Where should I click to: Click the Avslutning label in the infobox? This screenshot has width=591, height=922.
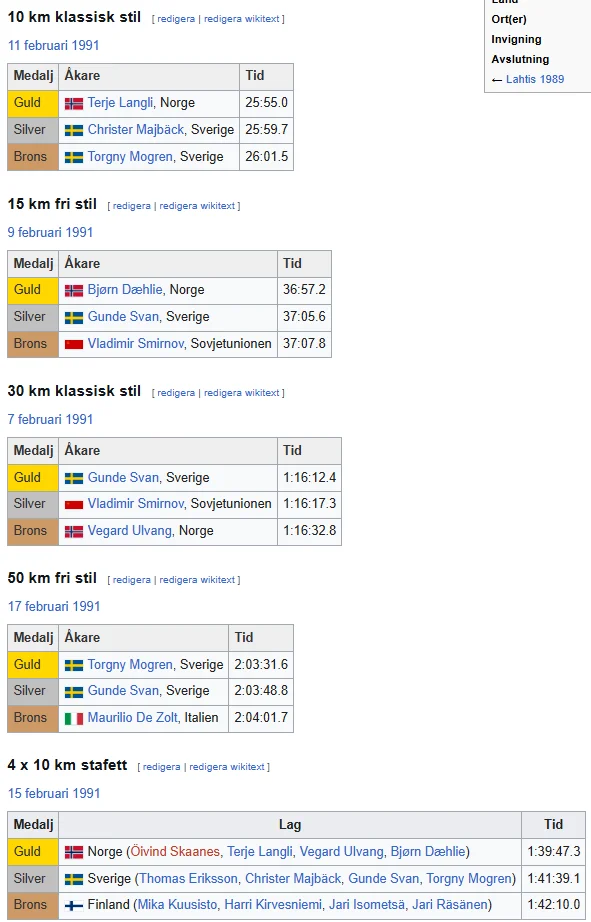(520, 59)
